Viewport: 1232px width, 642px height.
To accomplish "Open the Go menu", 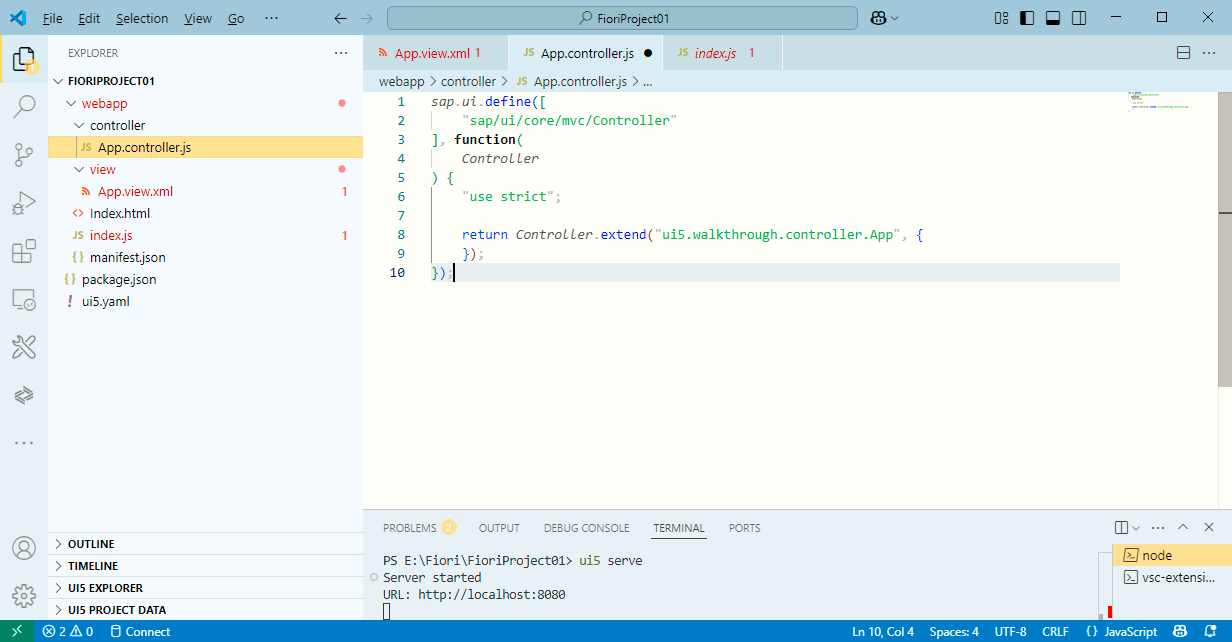I will 236,18.
